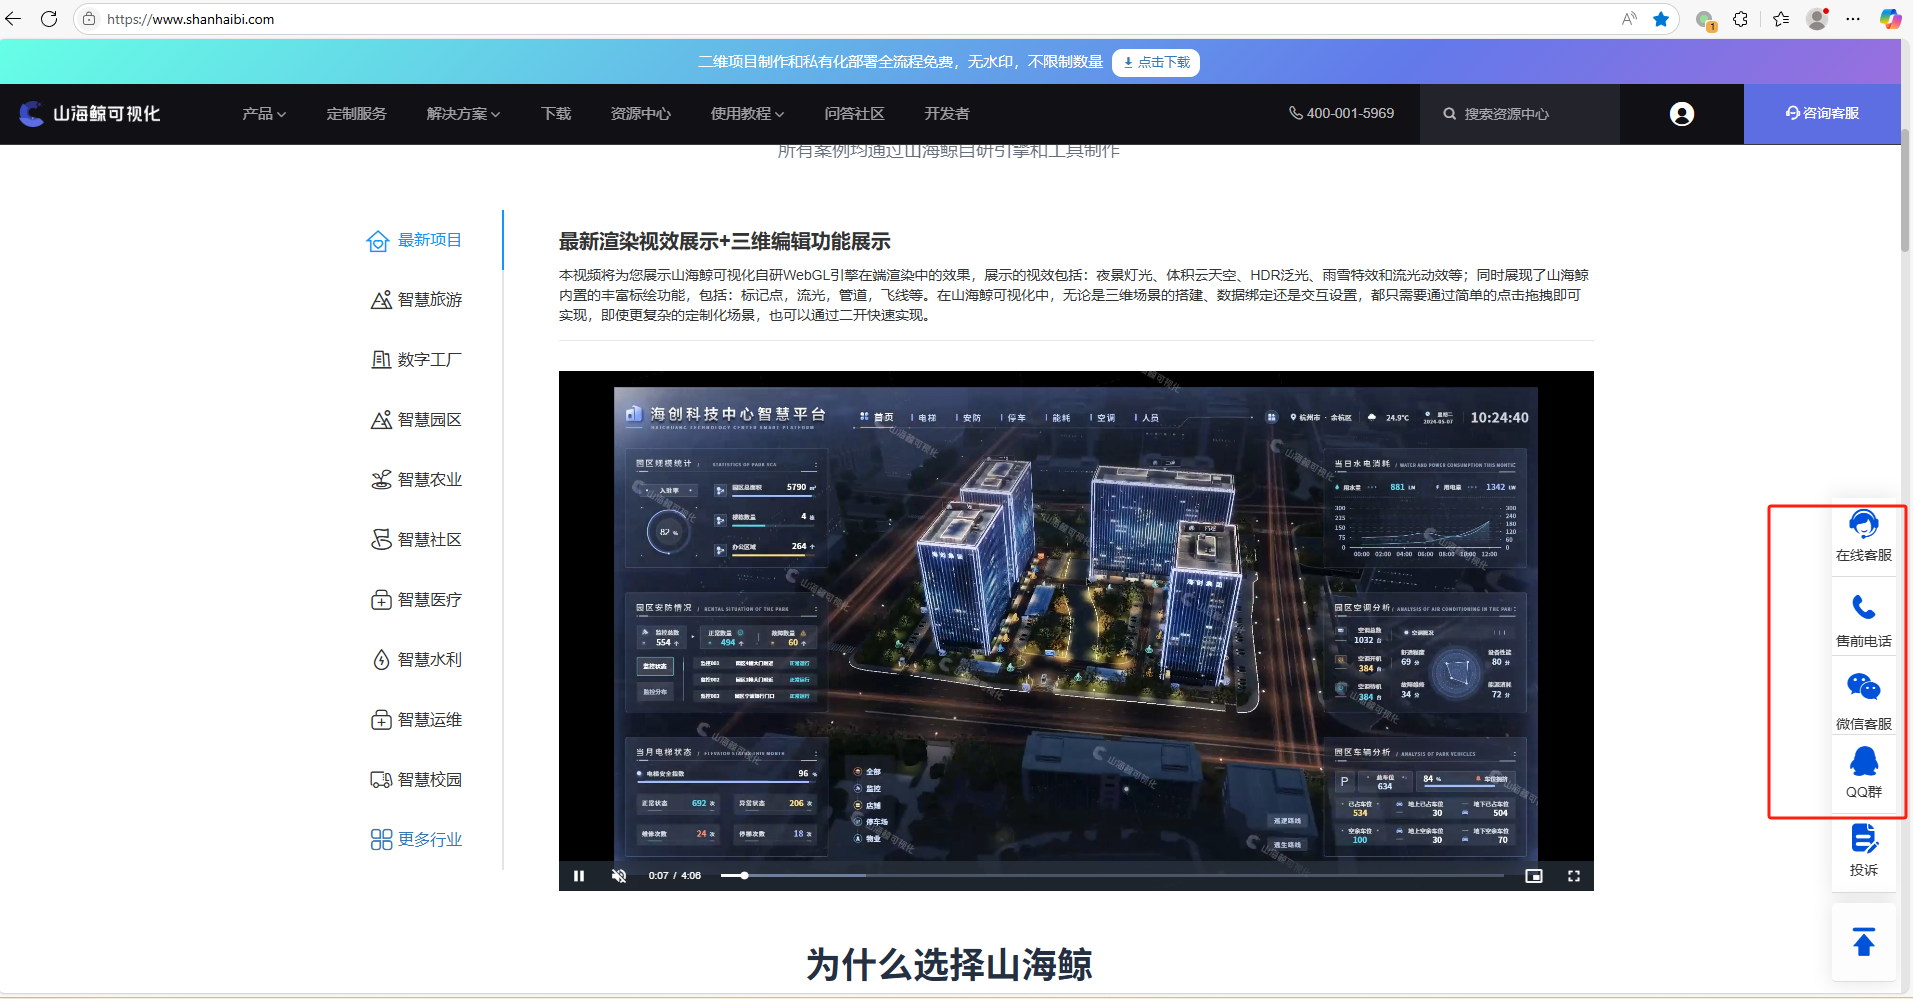The height and width of the screenshot is (999, 1913).
Task: Click the back-to-top arrow button
Action: pos(1864,942)
